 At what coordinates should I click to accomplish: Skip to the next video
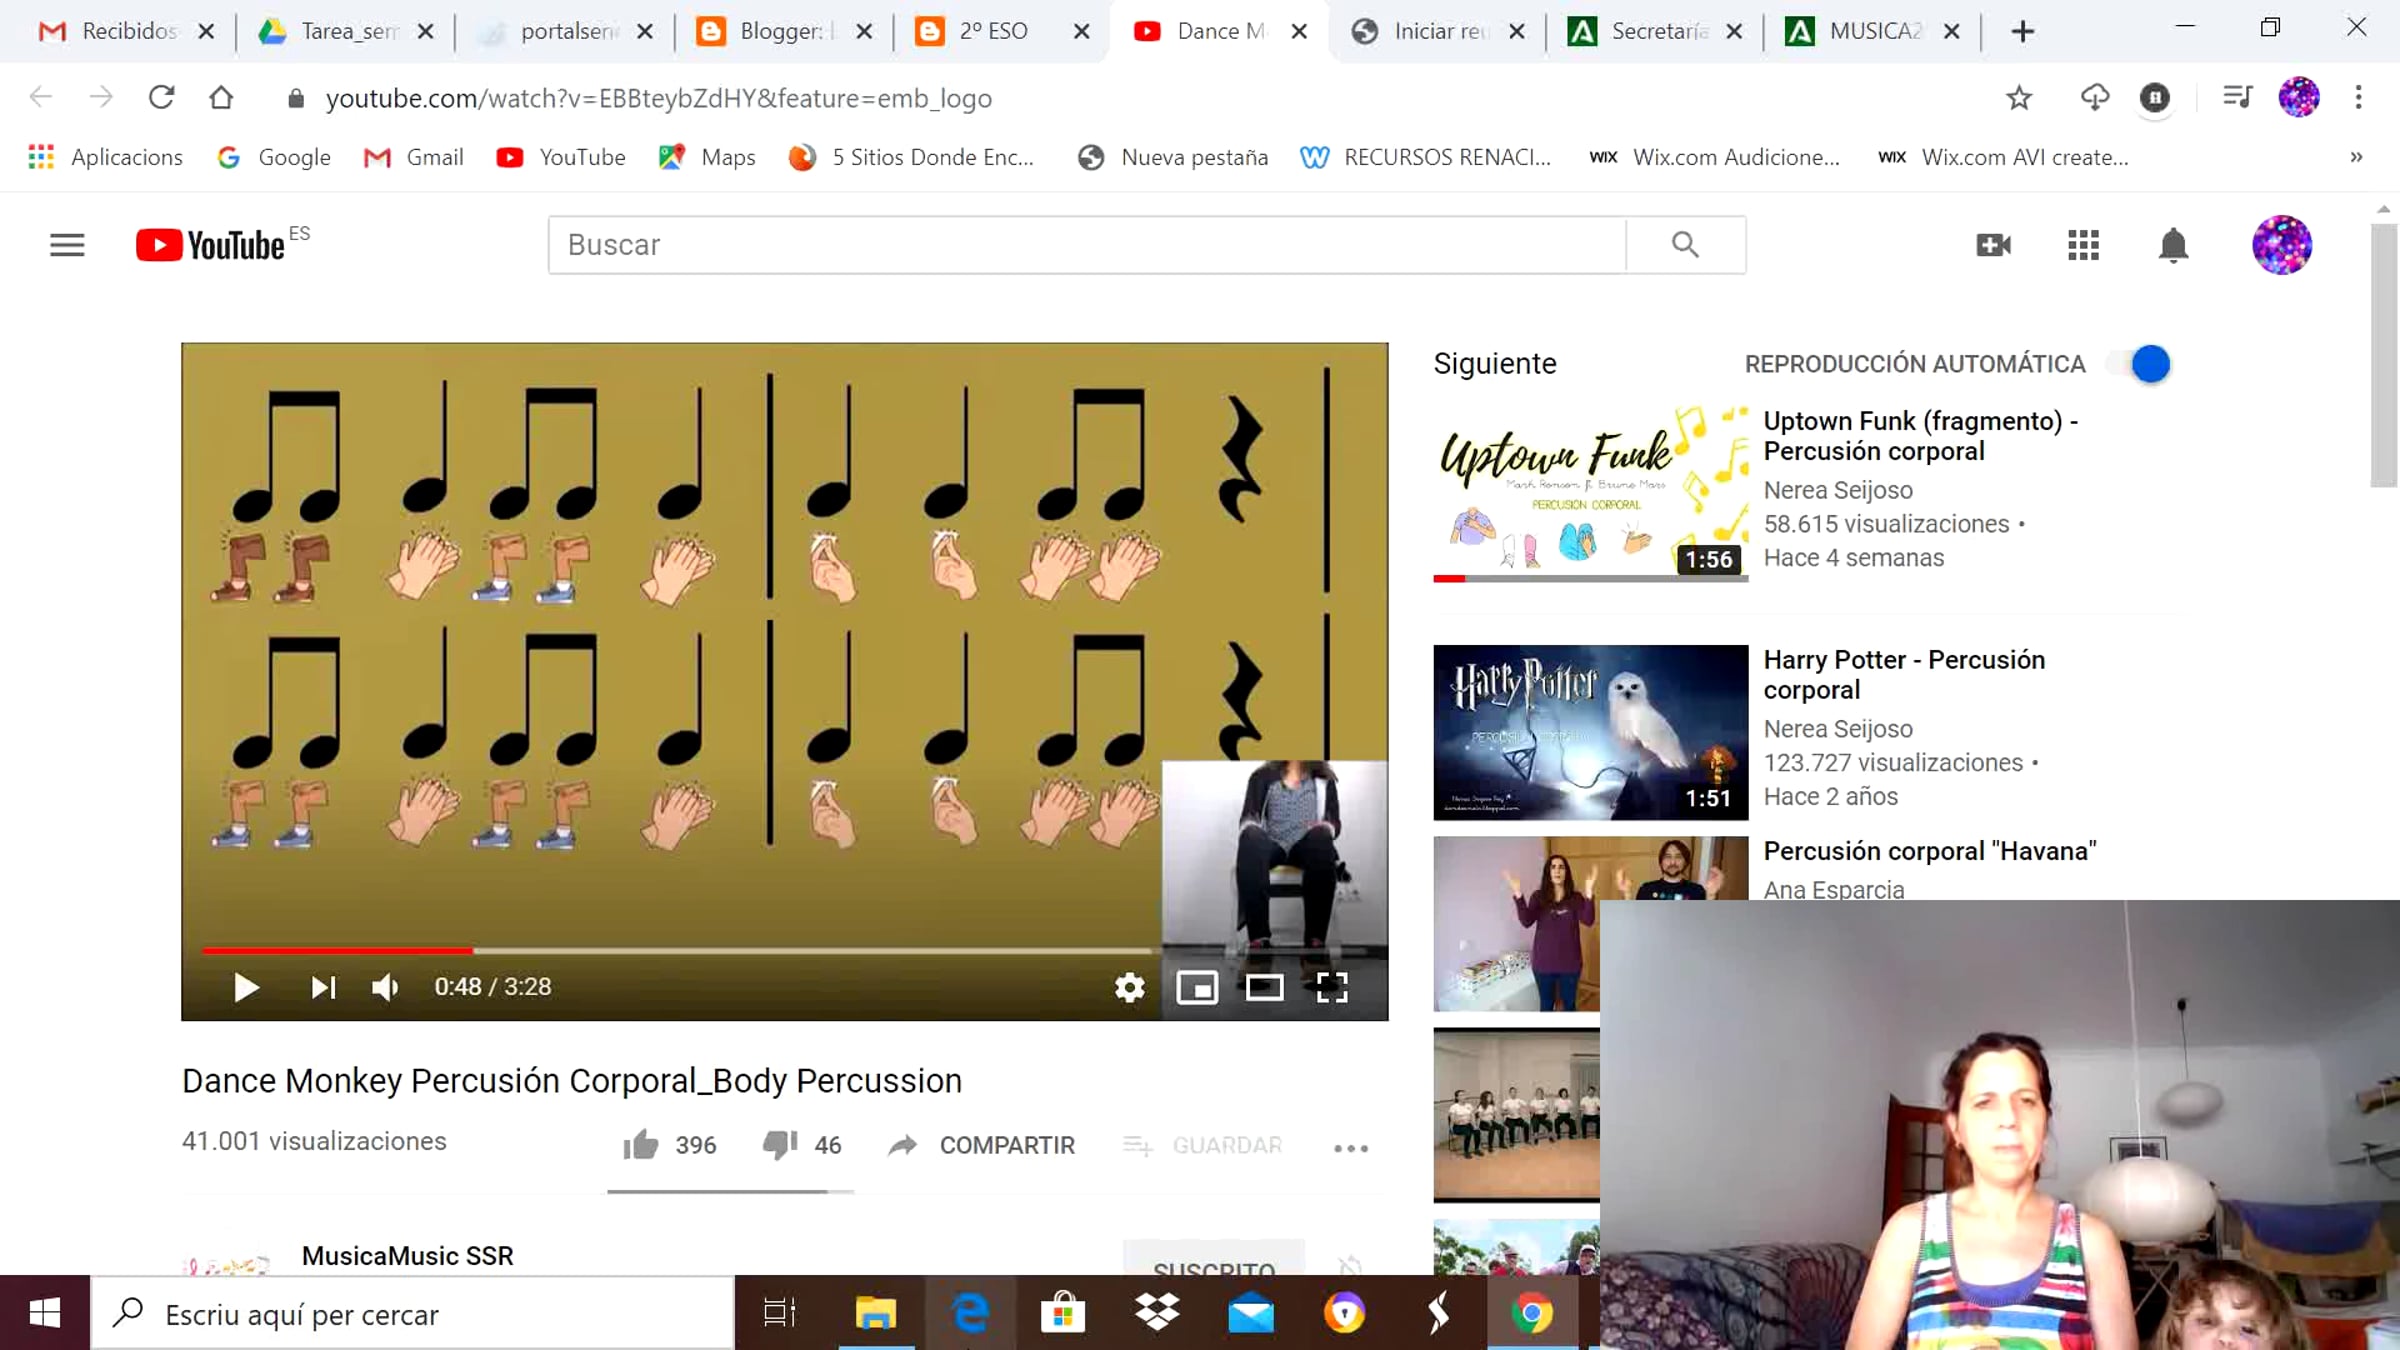[x=323, y=987]
